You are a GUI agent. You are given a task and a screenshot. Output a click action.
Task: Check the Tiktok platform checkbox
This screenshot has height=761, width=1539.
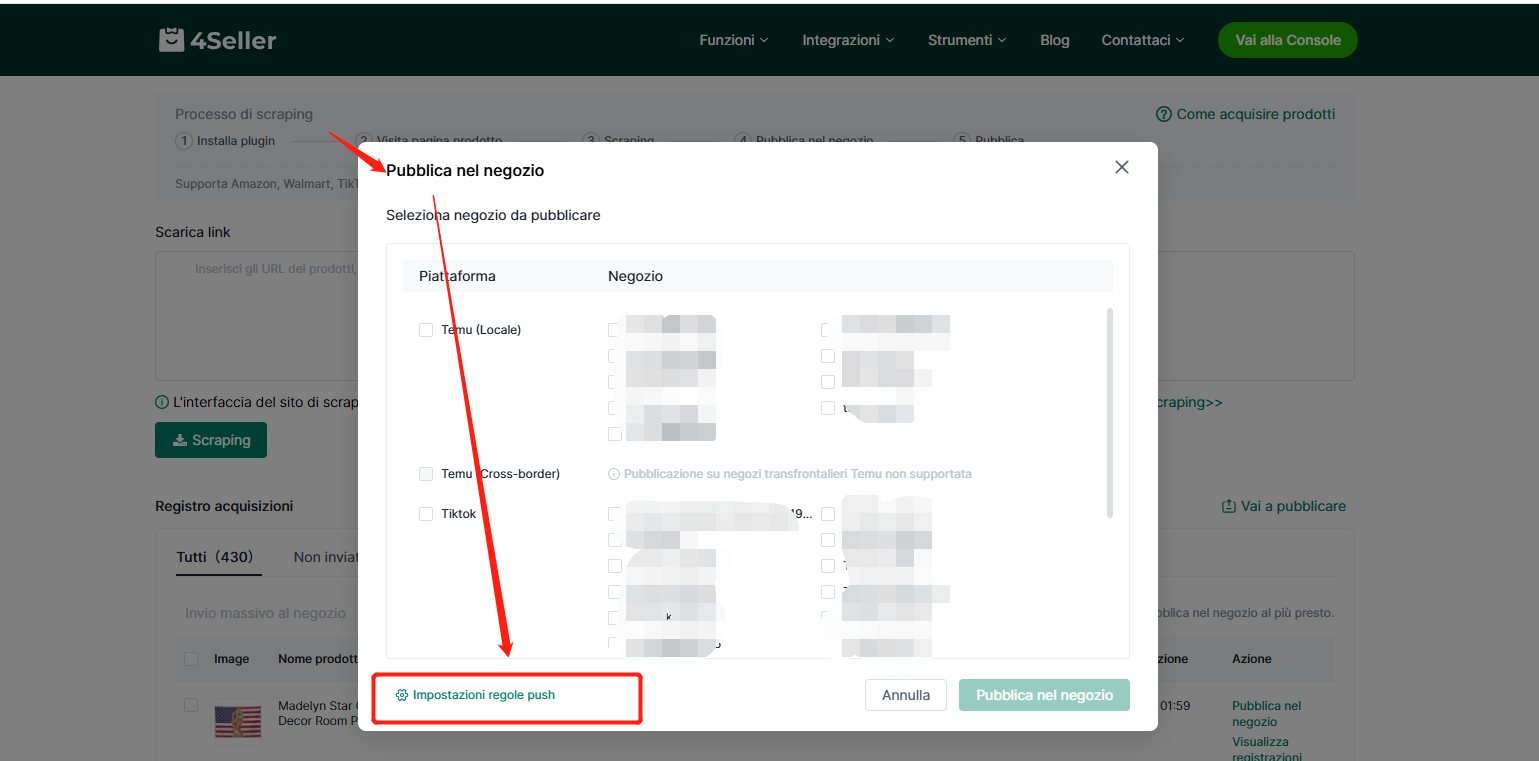point(426,514)
